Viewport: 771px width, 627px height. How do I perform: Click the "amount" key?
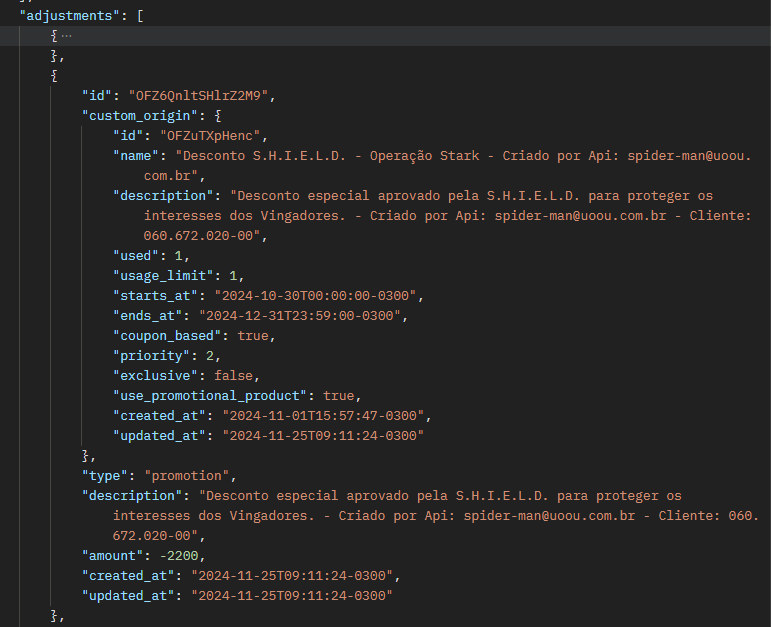pos(113,556)
